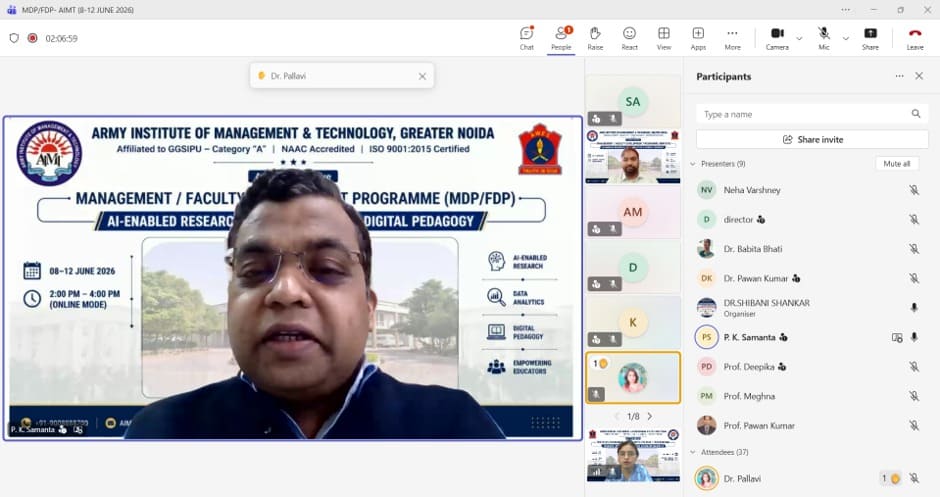Viewport: 940px width, 497px height.
Task: Toggle the Camera on or off
Action: [778, 38]
